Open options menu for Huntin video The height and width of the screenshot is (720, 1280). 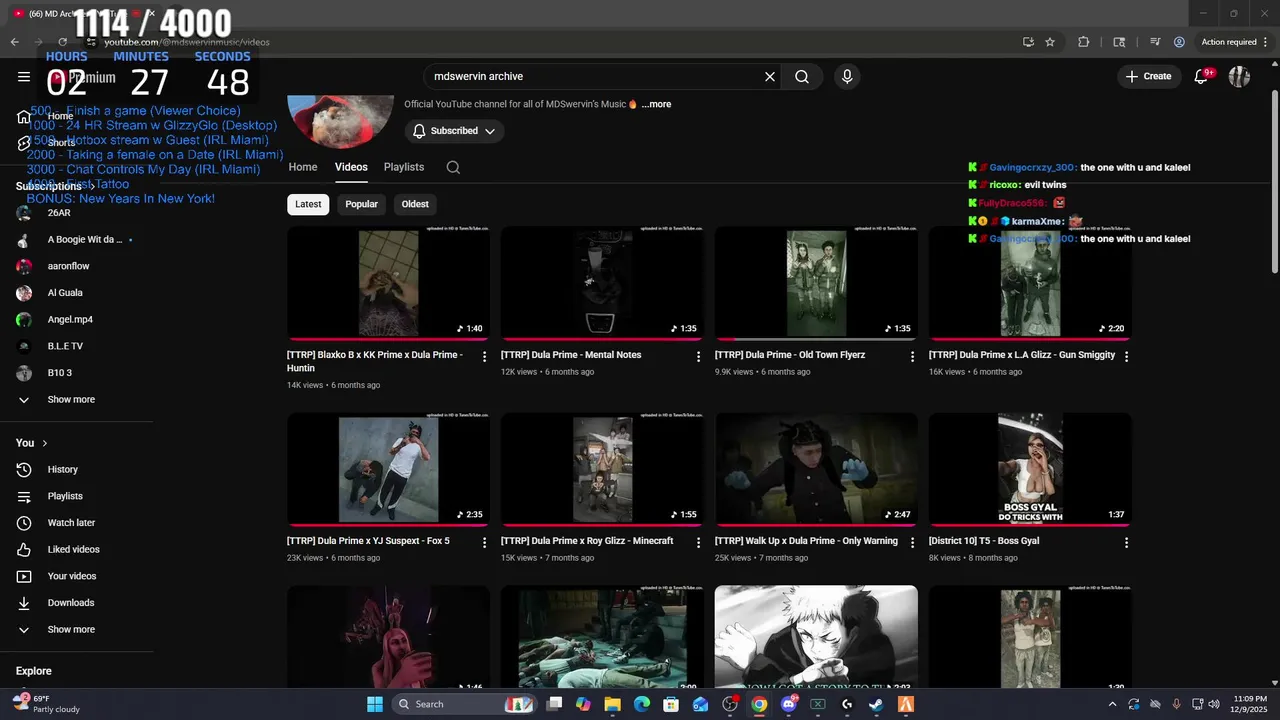pyautogui.click(x=485, y=356)
